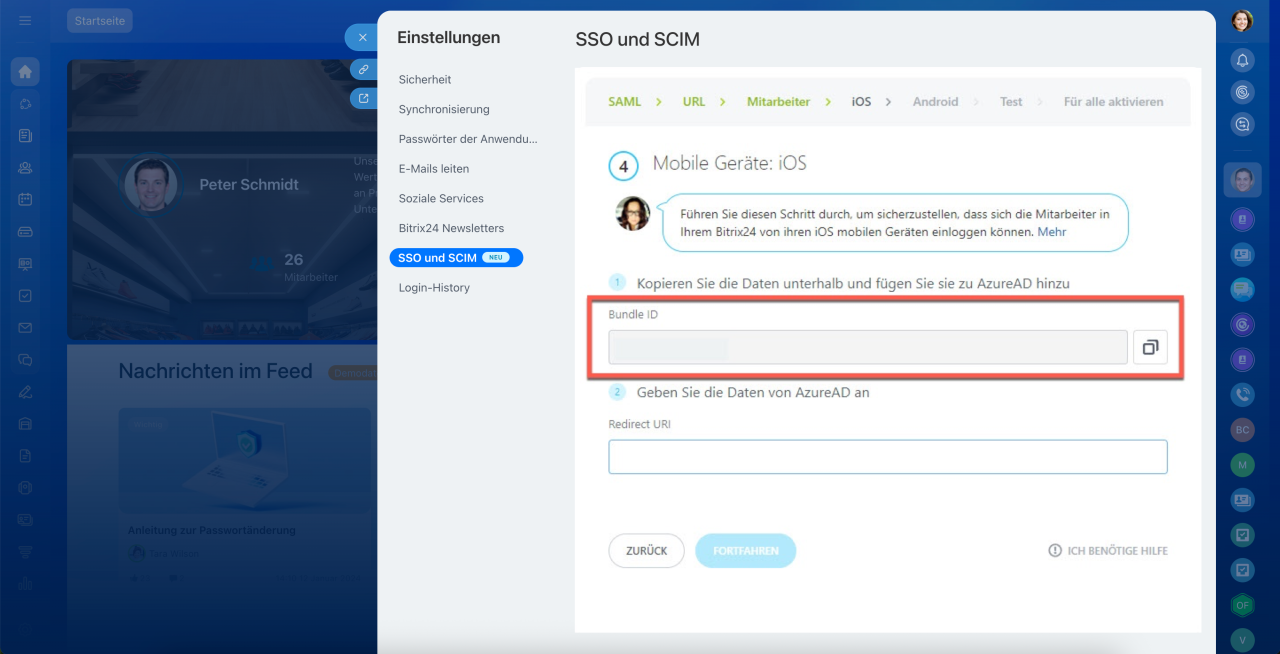Close the settings slider panel

point(362,38)
